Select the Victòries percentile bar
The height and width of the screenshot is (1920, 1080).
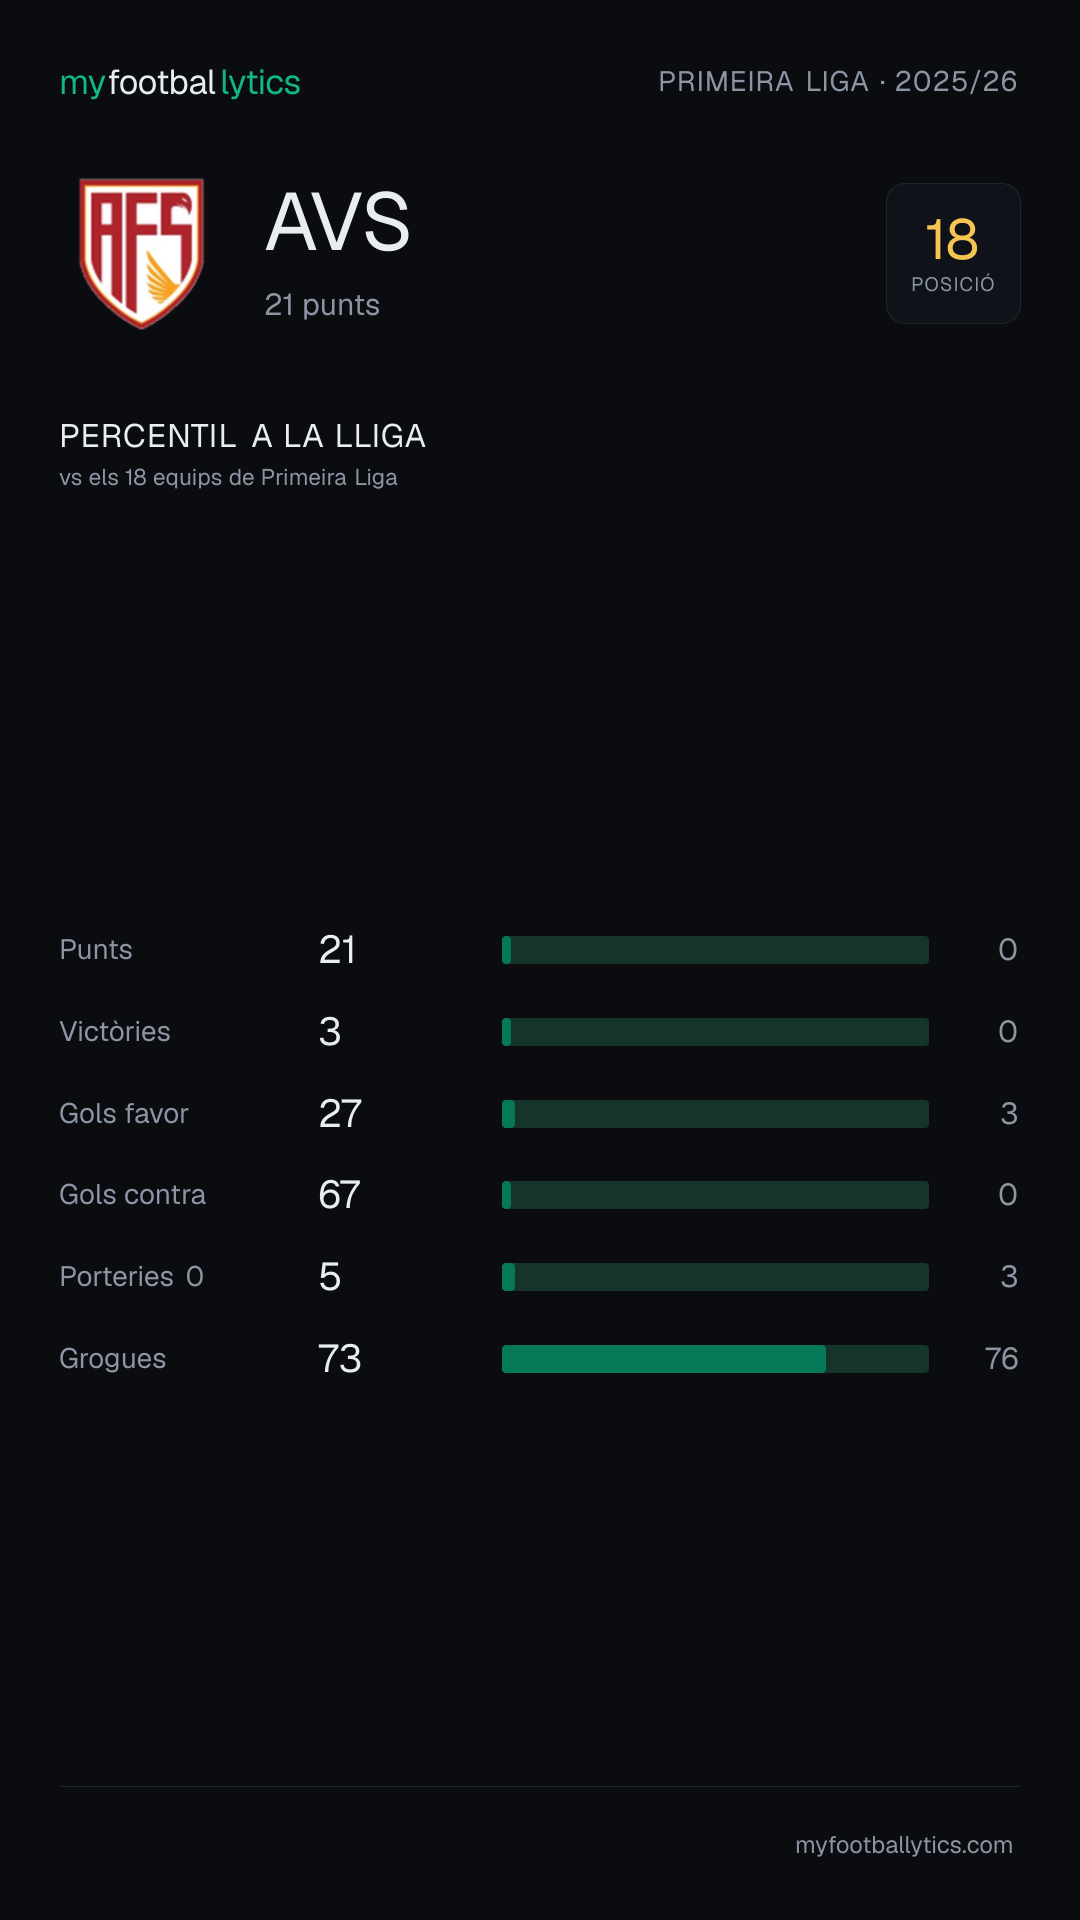click(x=715, y=1032)
